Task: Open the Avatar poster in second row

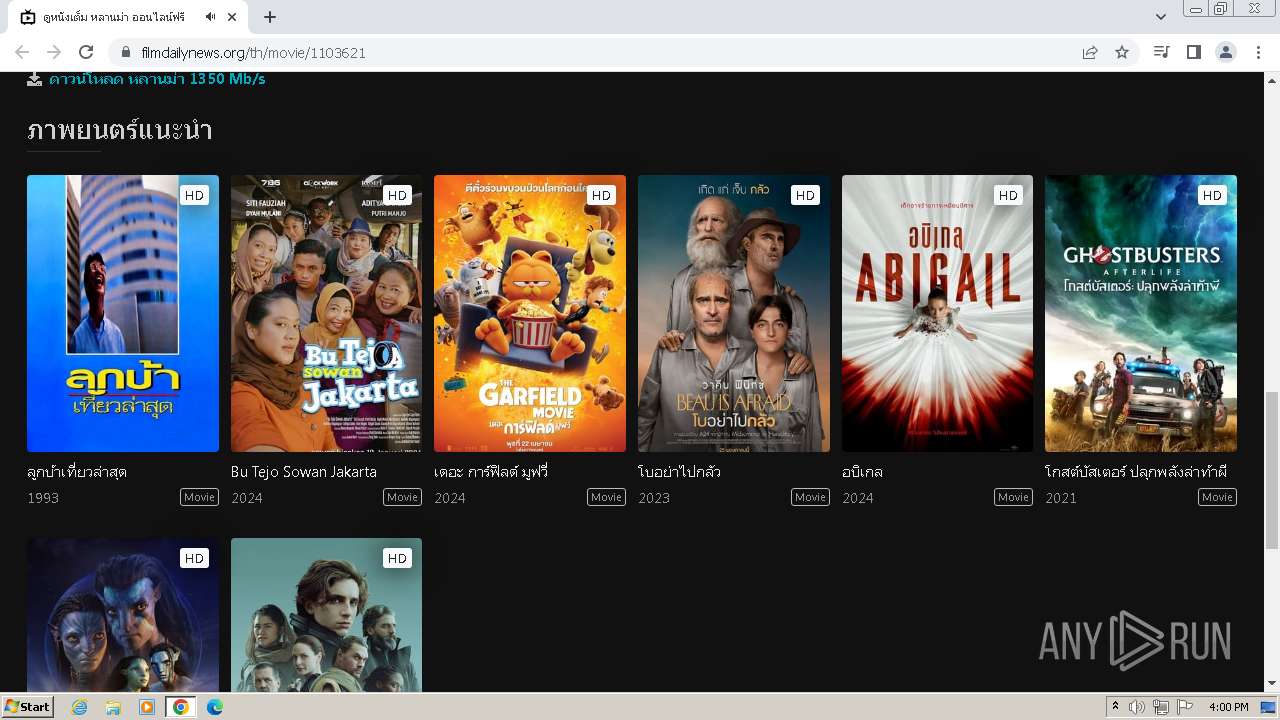Action: 123,615
